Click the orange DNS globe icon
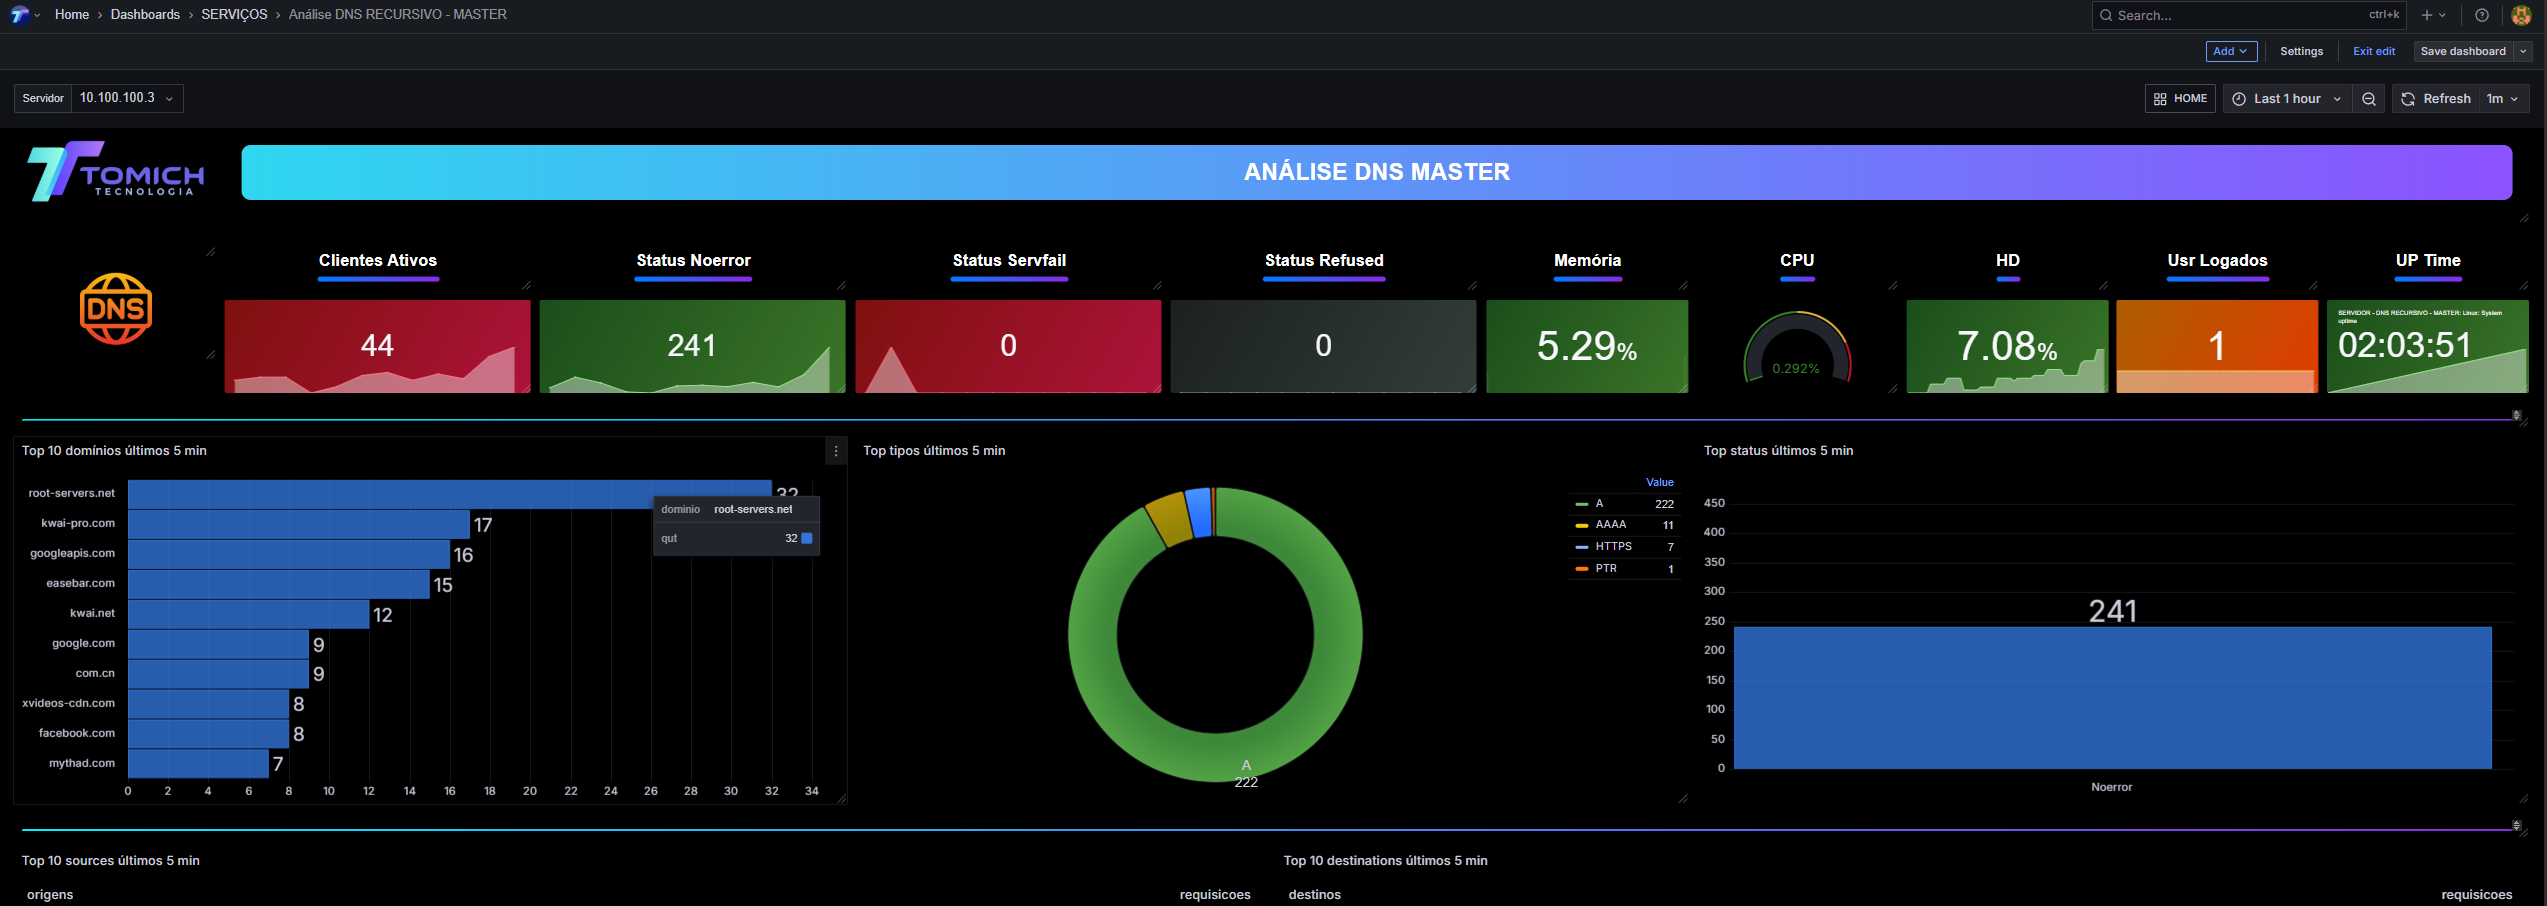The width and height of the screenshot is (2547, 906). 116,309
